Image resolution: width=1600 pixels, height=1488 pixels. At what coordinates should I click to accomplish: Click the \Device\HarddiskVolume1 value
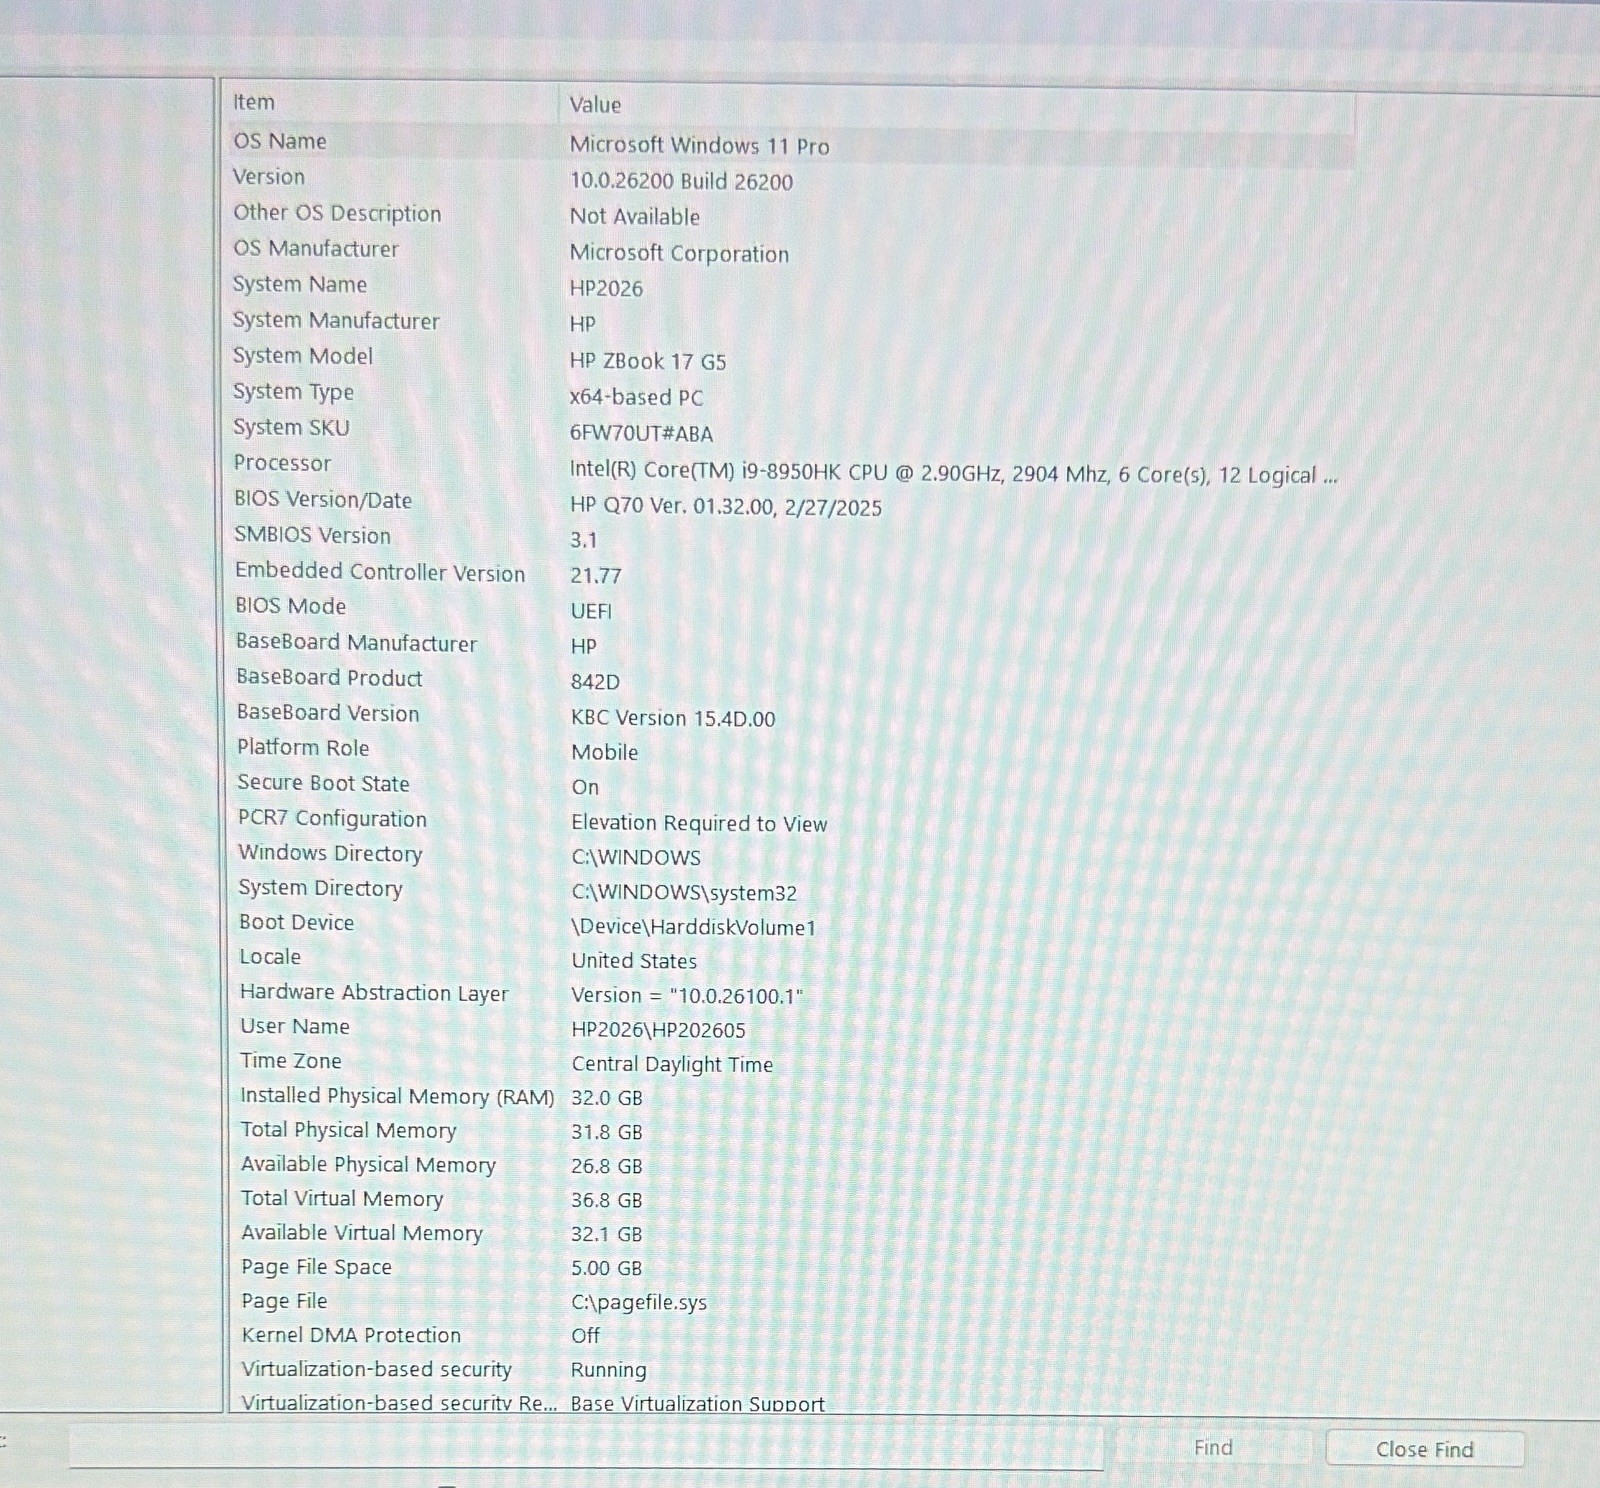(694, 927)
